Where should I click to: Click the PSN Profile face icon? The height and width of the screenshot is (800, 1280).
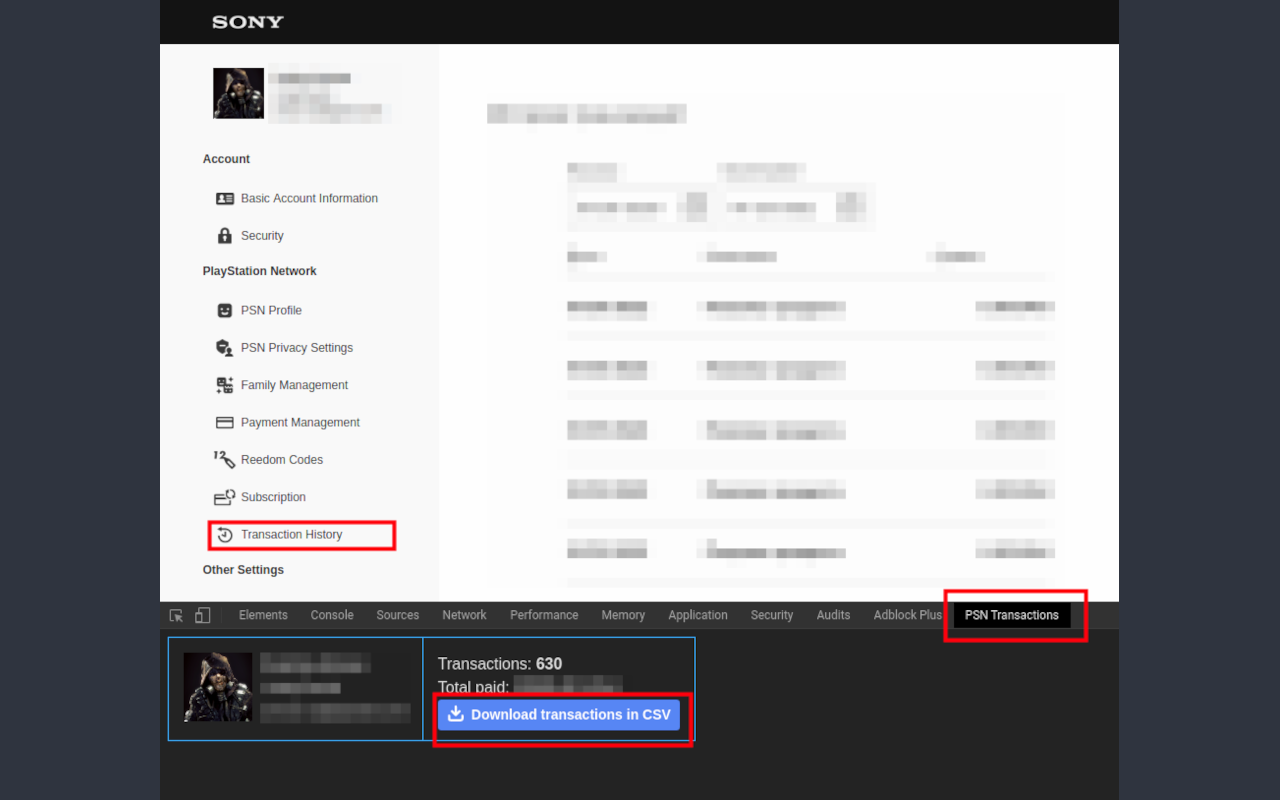tap(225, 310)
